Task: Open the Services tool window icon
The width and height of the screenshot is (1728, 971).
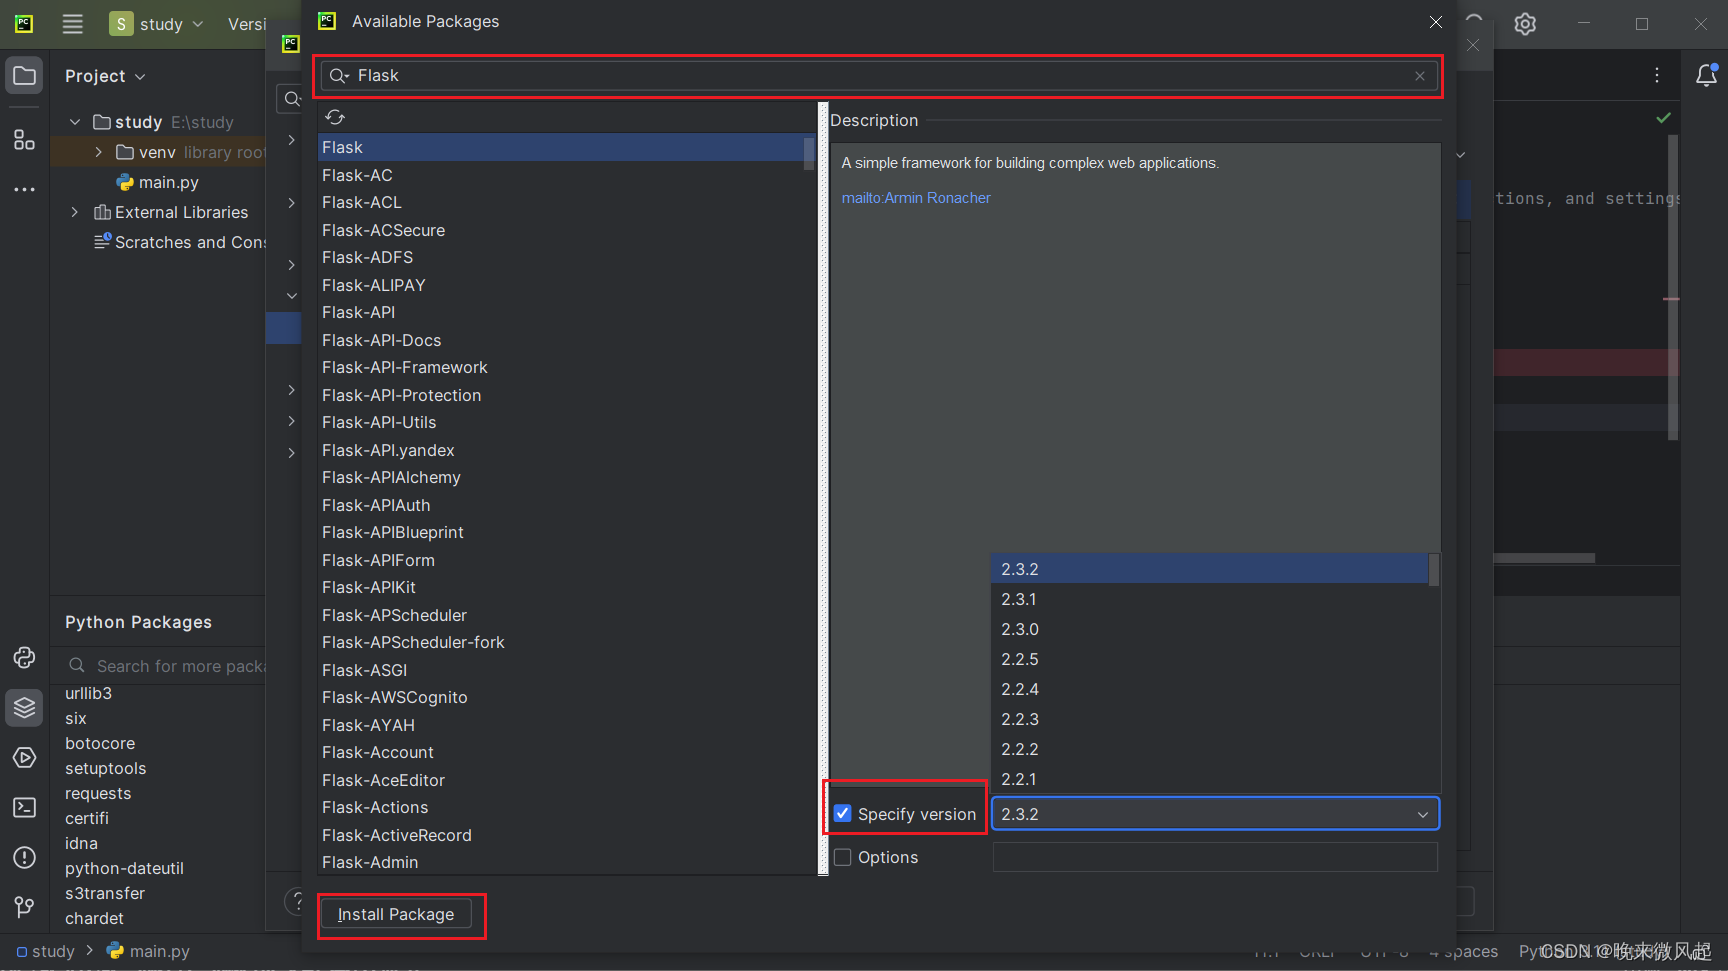Action: click(x=24, y=758)
